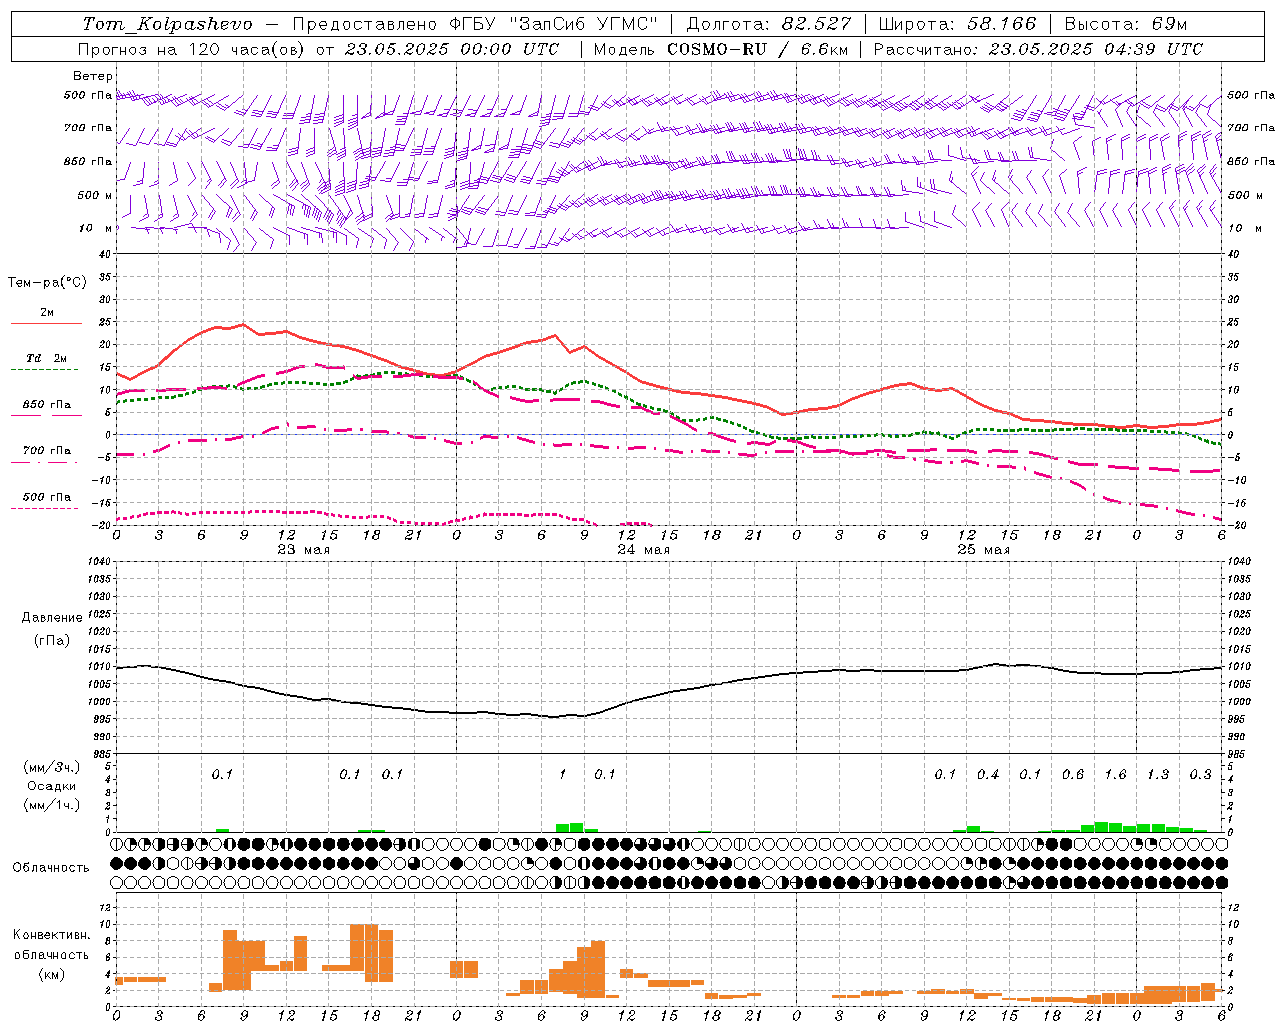Click the 'Широта: 58.166' latitude value
Image resolution: width=1280 pixels, height=1024 pixels.
point(958,24)
